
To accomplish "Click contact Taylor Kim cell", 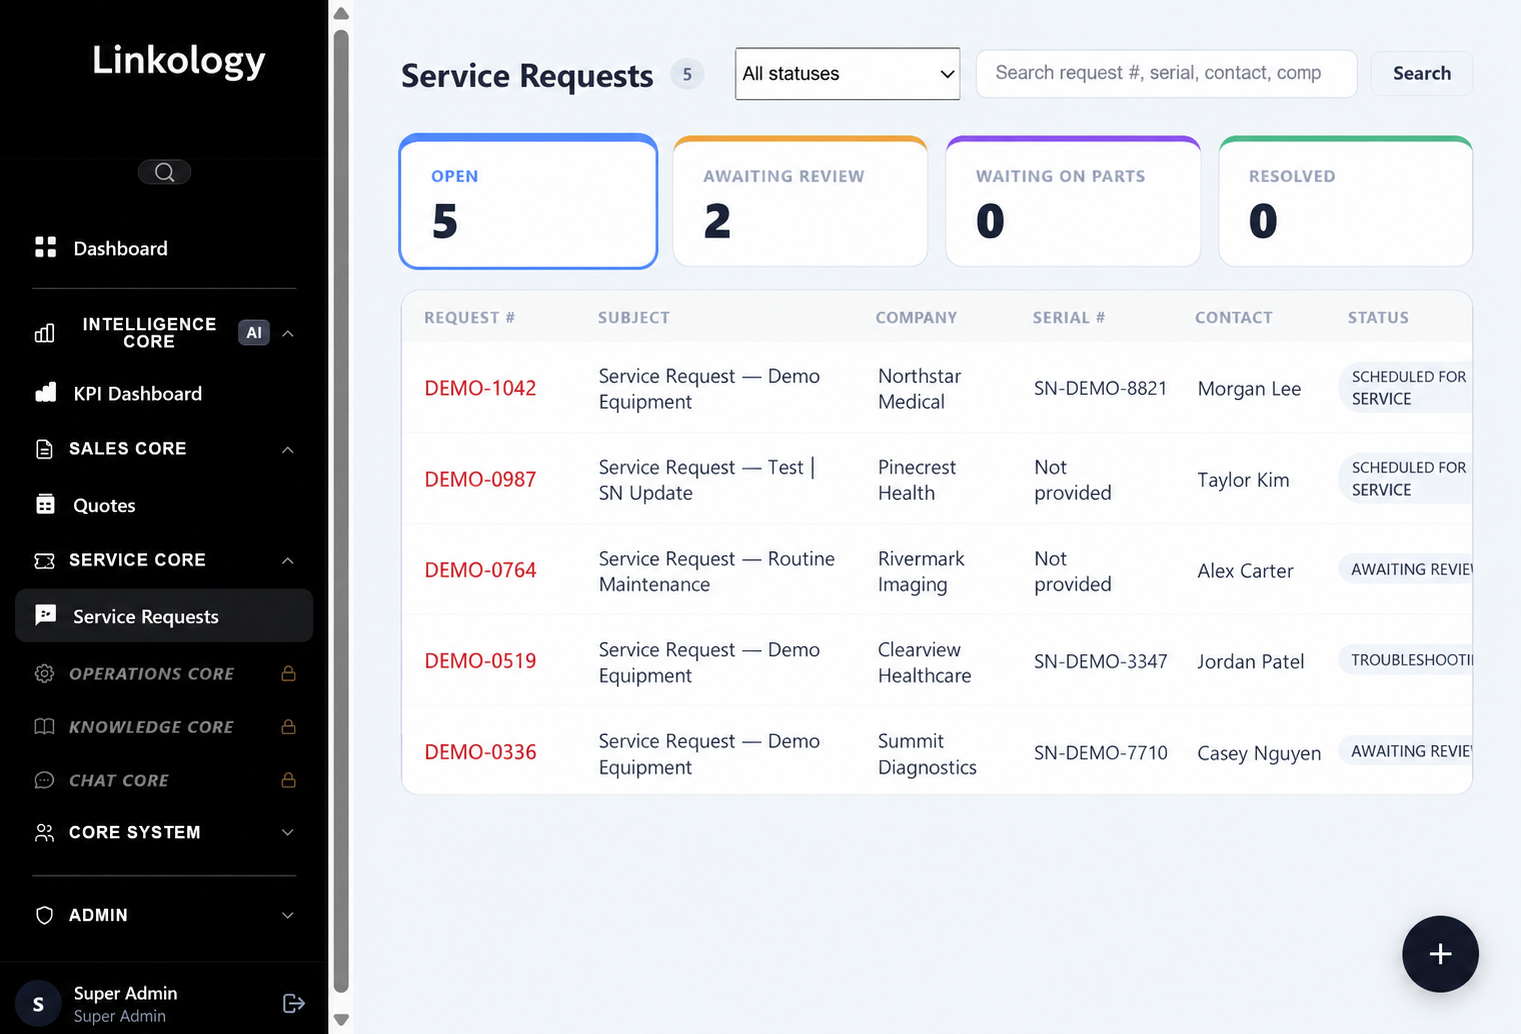I will (1243, 480).
